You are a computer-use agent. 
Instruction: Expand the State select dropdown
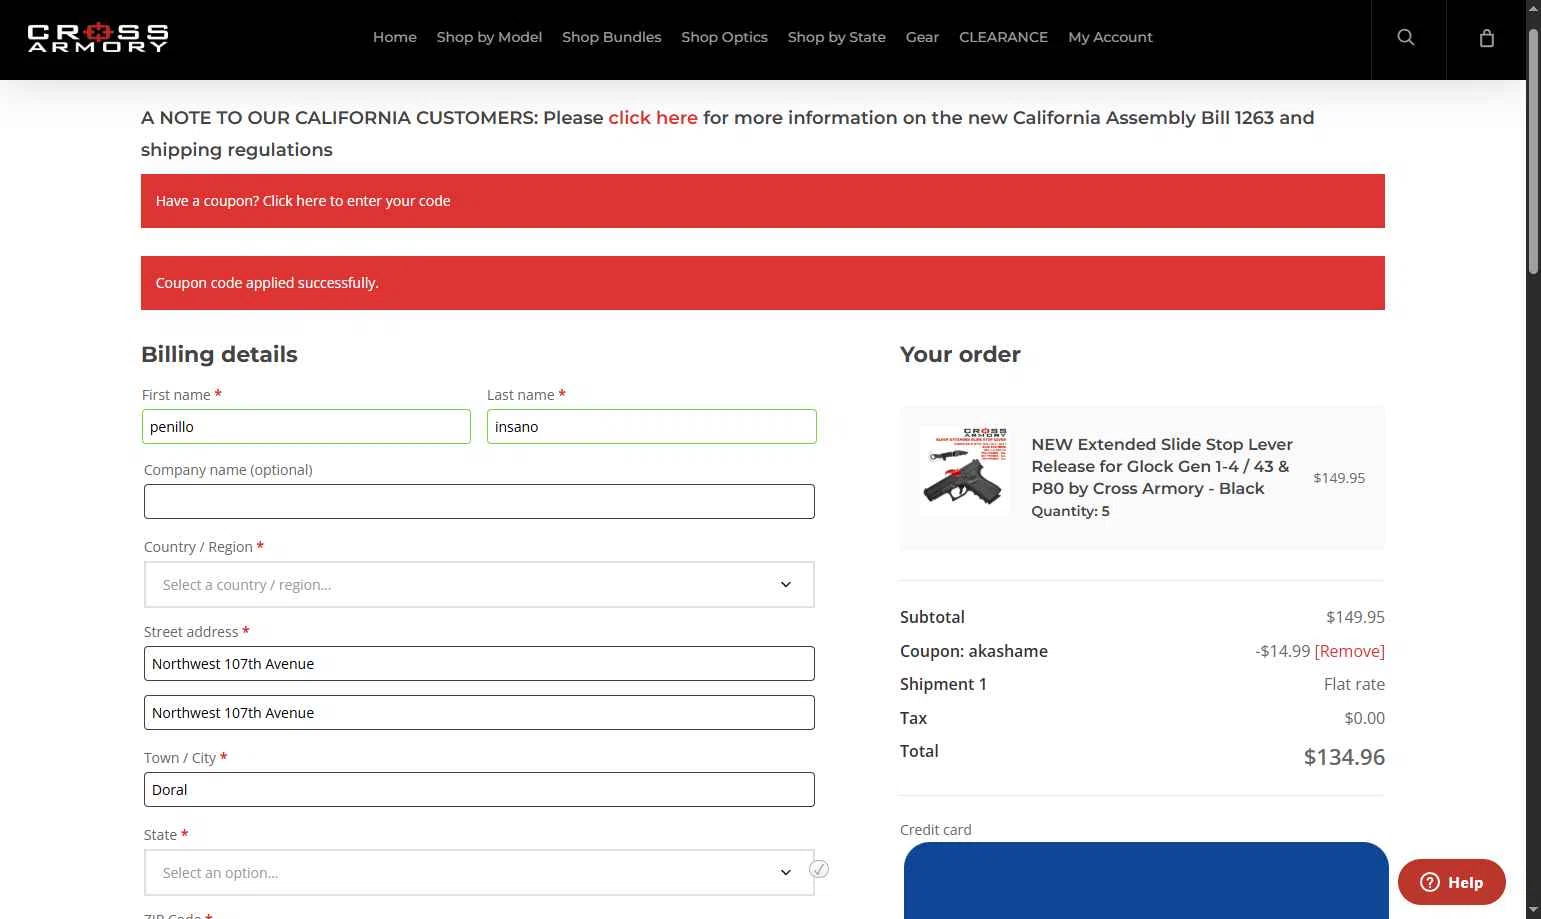[479, 873]
